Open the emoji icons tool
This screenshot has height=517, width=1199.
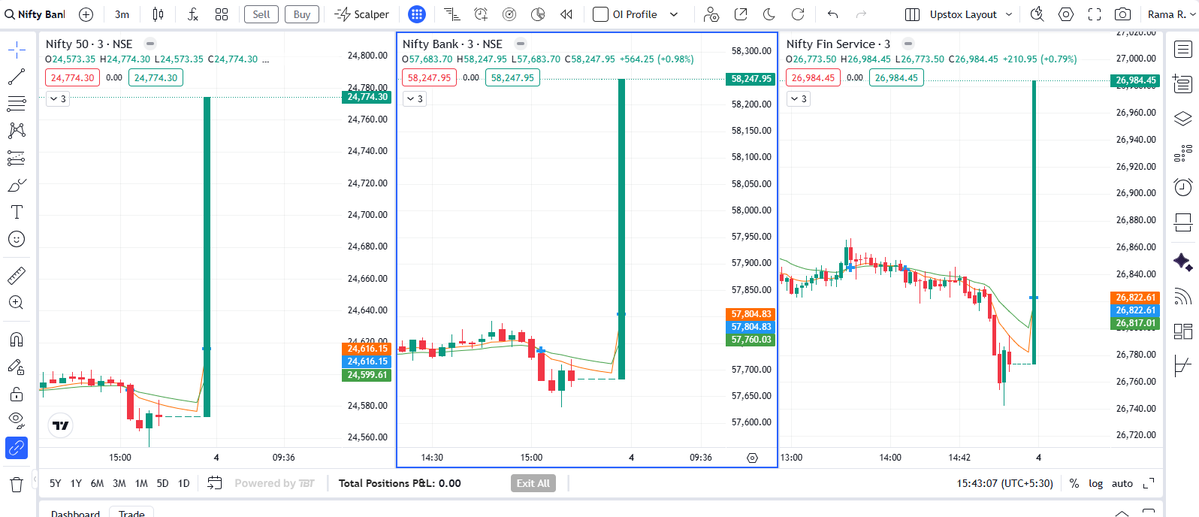[17, 239]
